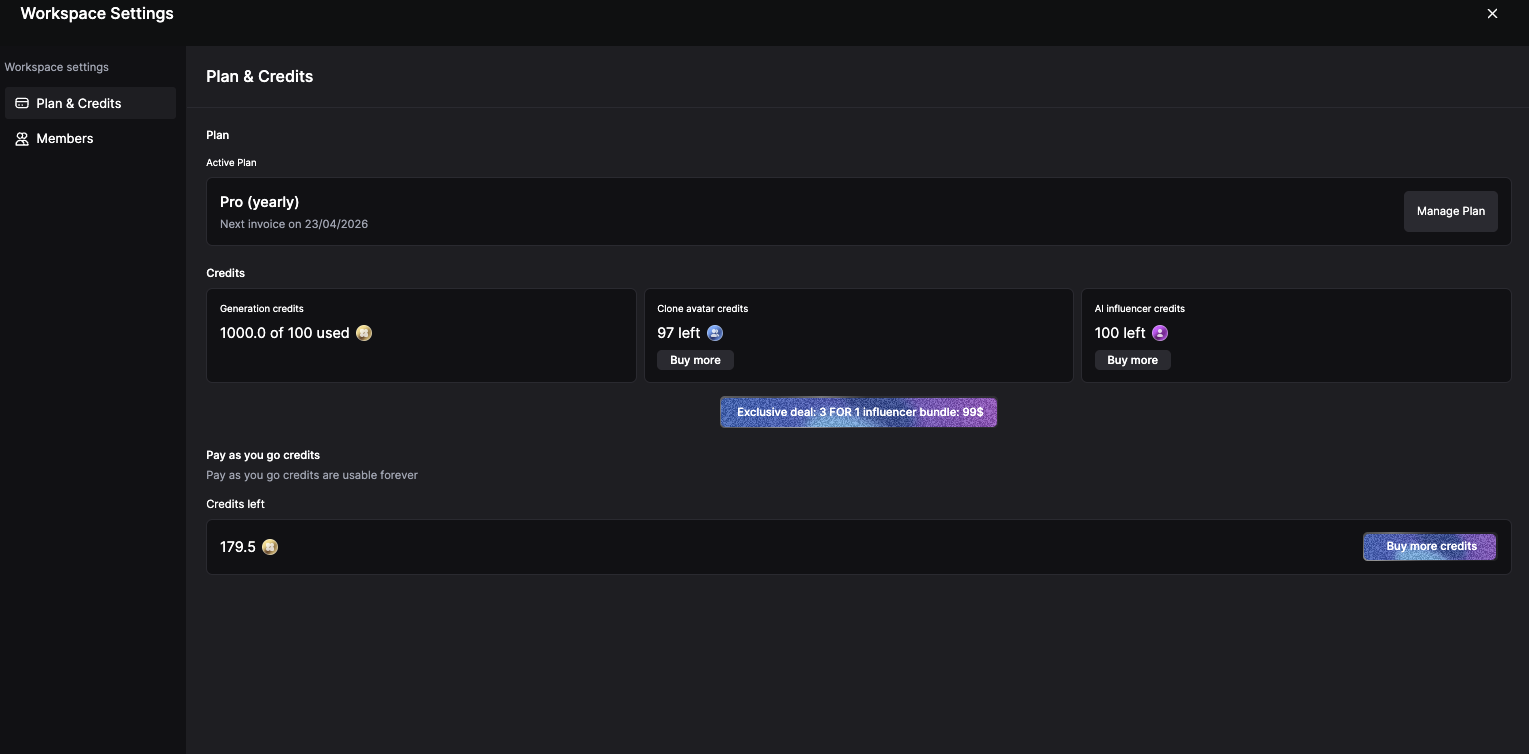Click the 97 left value
The image size is (1529, 754).
pyautogui.click(x=679, y=333)
